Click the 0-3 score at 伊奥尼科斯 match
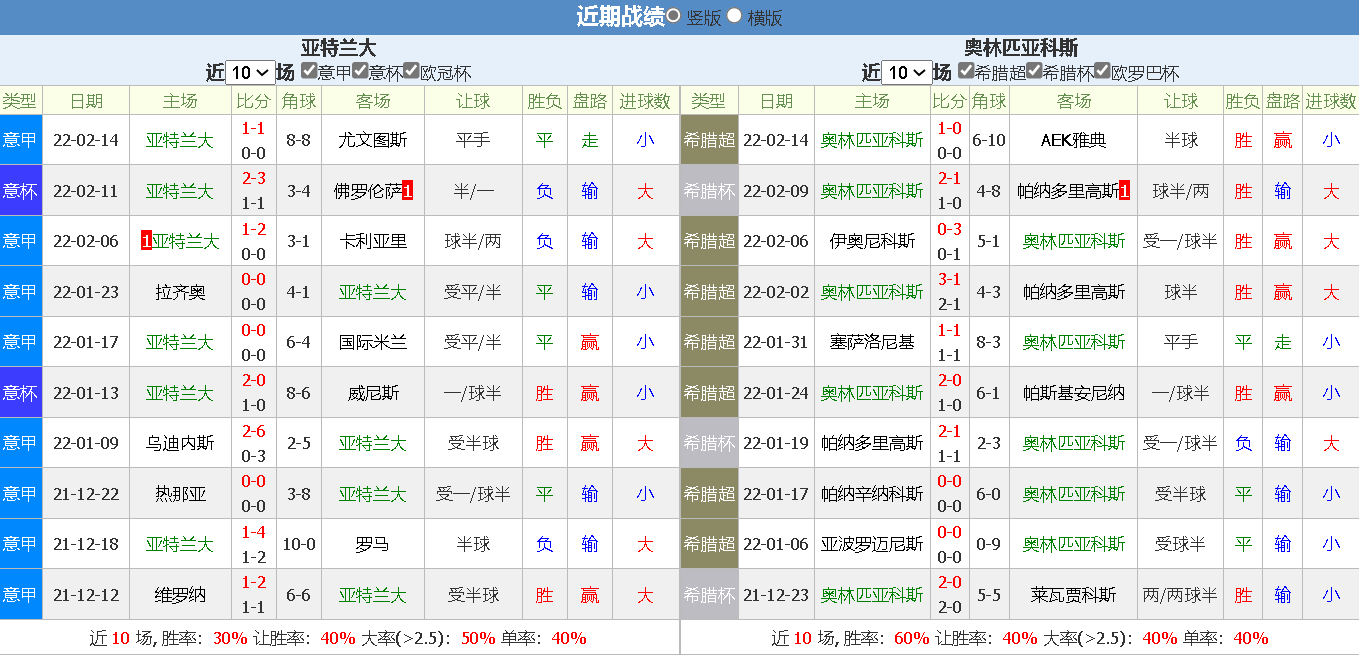Screen dimensions: 1359x655 [949, 228]
